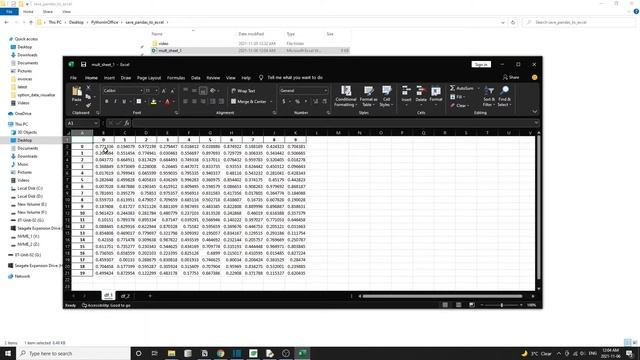The height and width of the screenshot is (360, 640).
Task: Click the Sign in button
Action: [x=481, y=64]
